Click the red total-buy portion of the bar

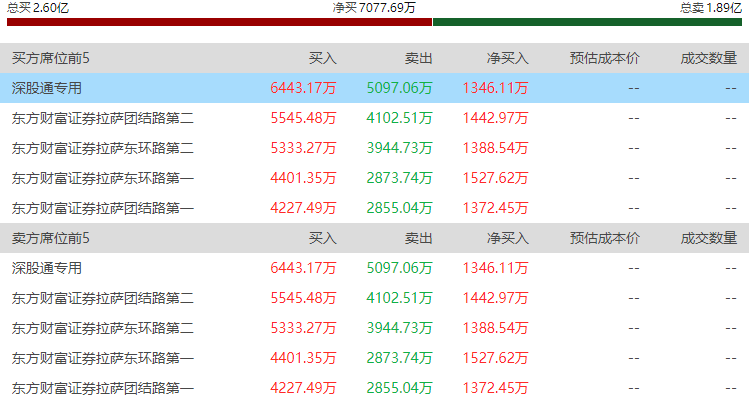[x=219, y=22]
